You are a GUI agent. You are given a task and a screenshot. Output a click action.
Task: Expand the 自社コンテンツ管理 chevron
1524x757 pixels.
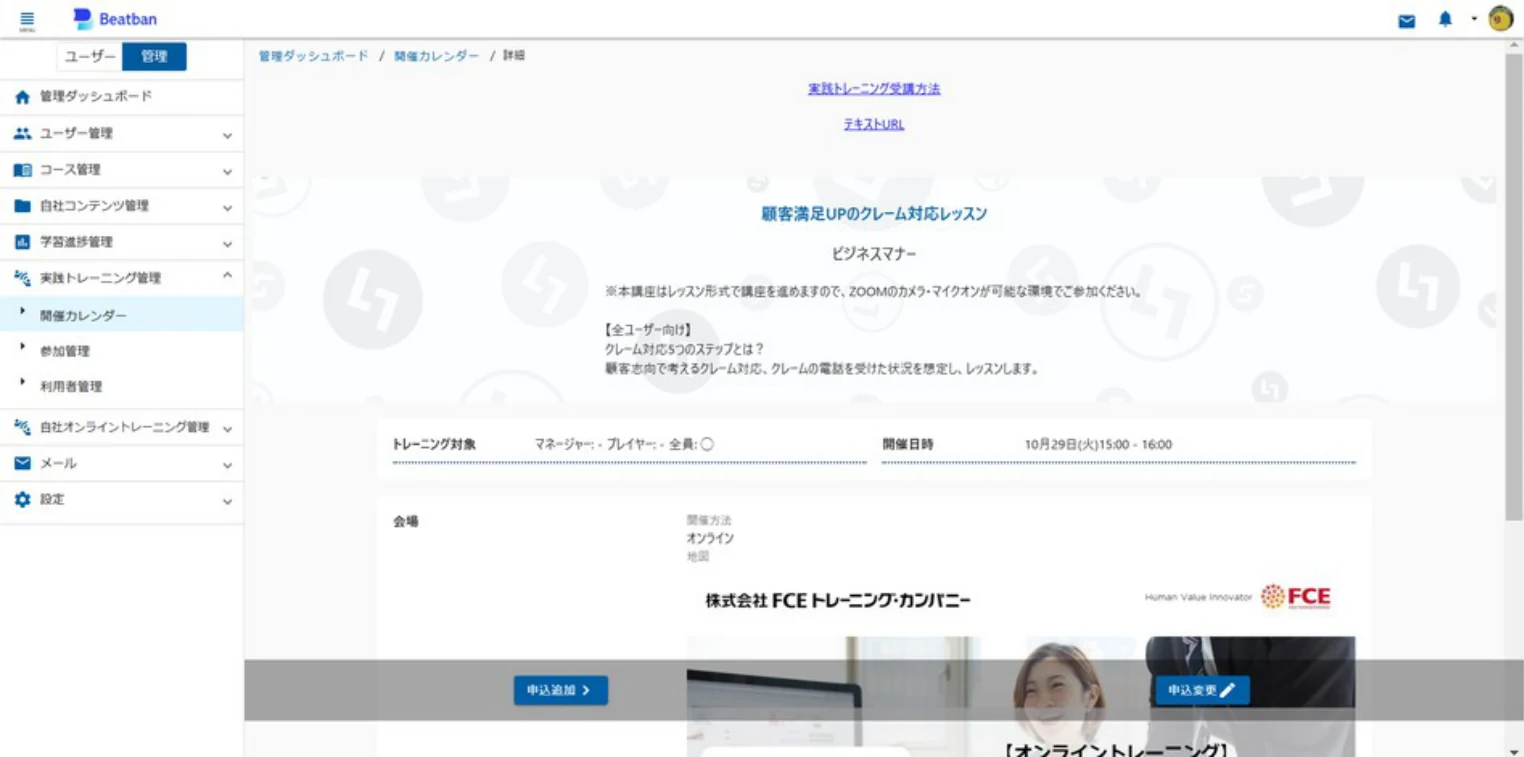click(227, 208)
